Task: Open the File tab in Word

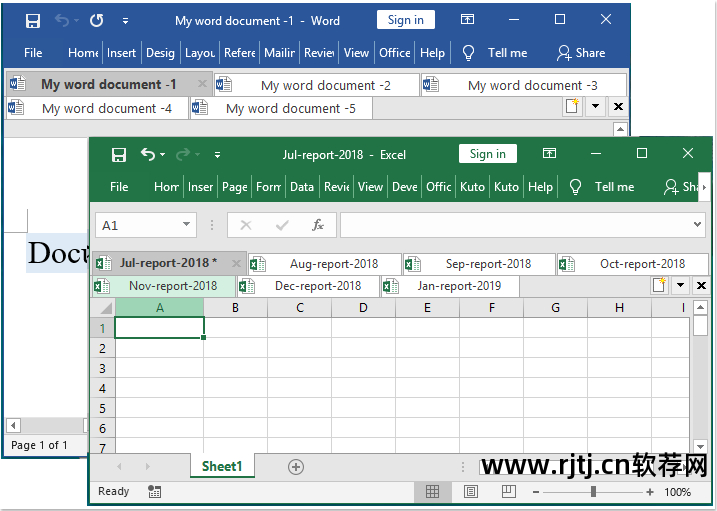Action: point(33,53)
